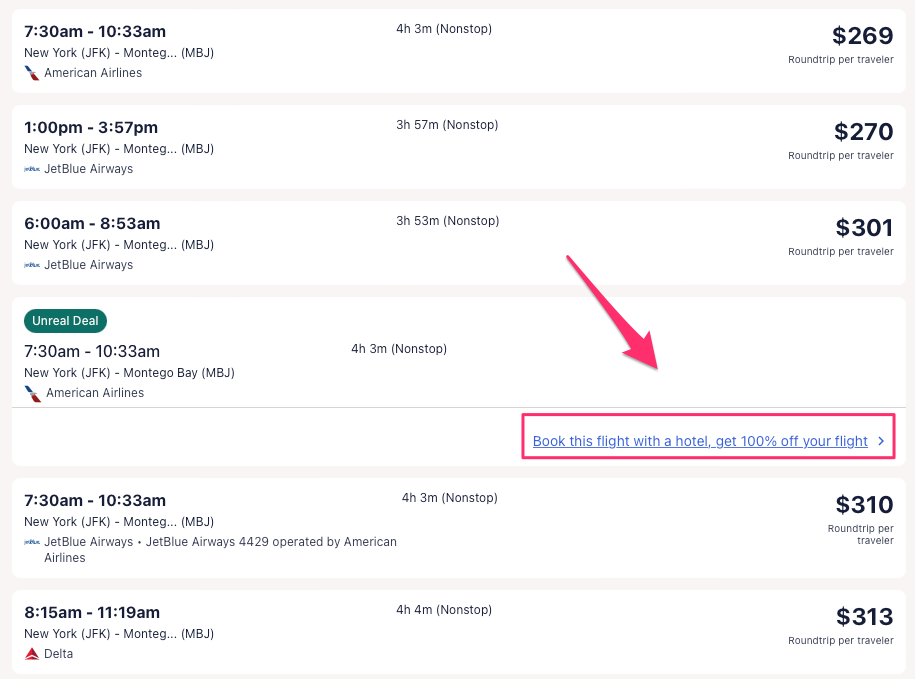
Task: Click 'JetBlue Airways 4429 operated by American' text
Action: tap(270, 542)
